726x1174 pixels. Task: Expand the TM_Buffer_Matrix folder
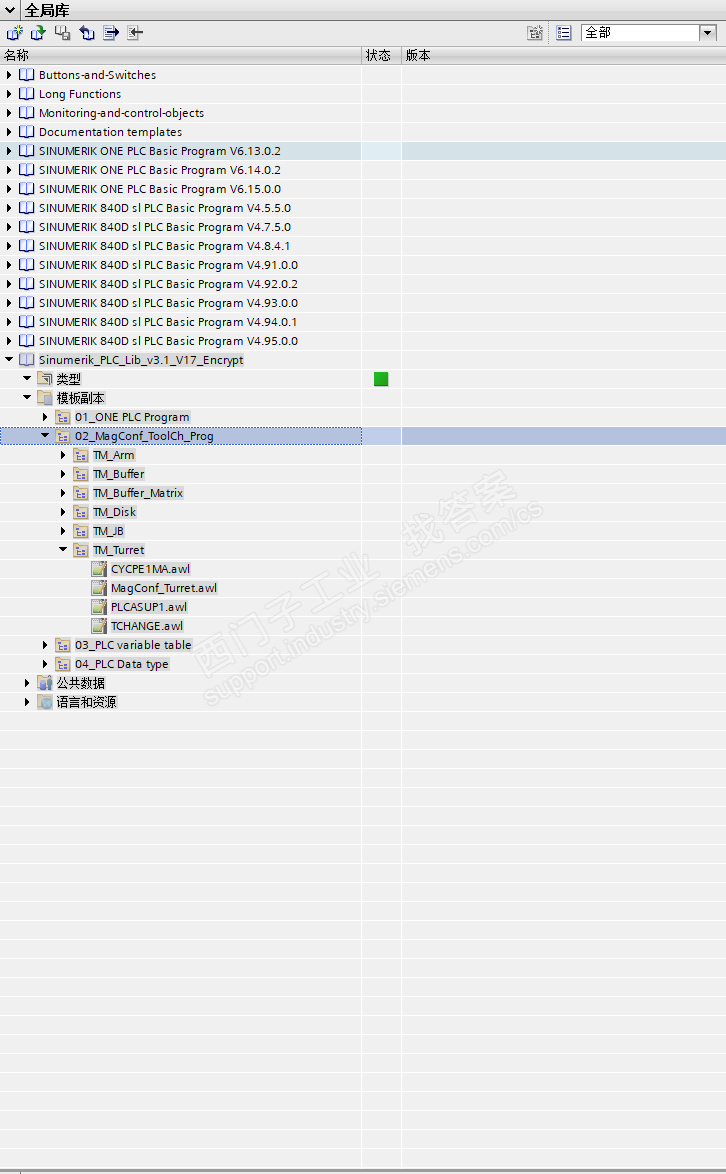pyautogui.click(x=63, y=493)
